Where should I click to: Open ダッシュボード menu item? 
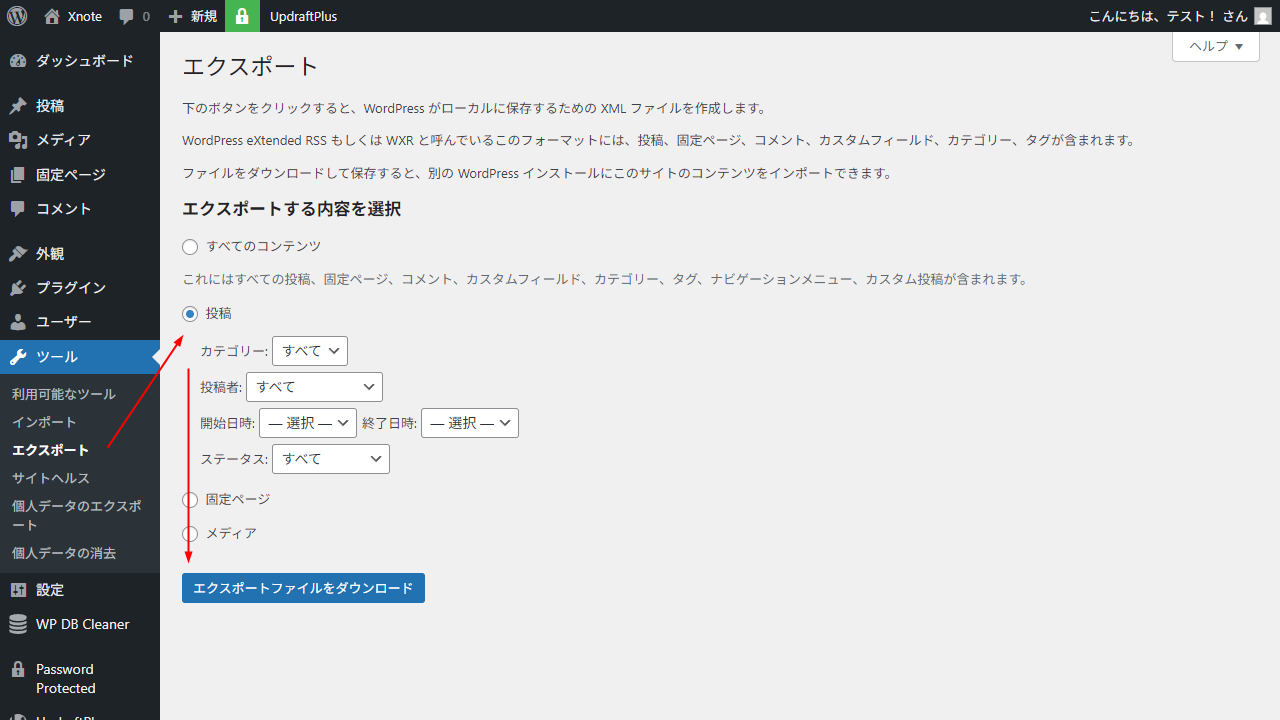tap(80, 61)
